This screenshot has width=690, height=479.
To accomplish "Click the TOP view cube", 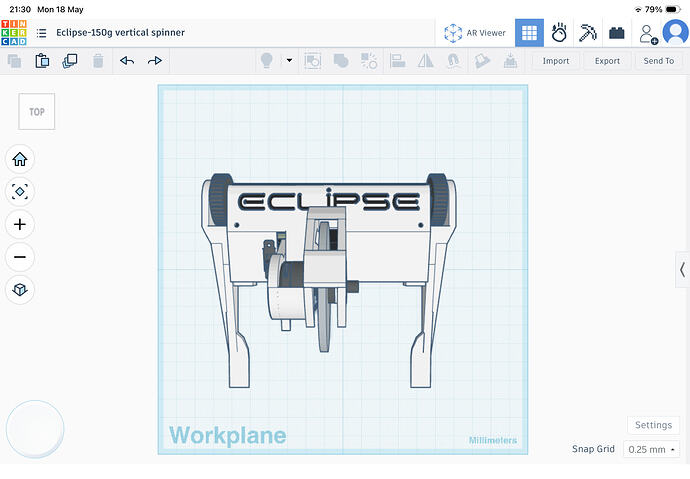I will coord(37,112).
